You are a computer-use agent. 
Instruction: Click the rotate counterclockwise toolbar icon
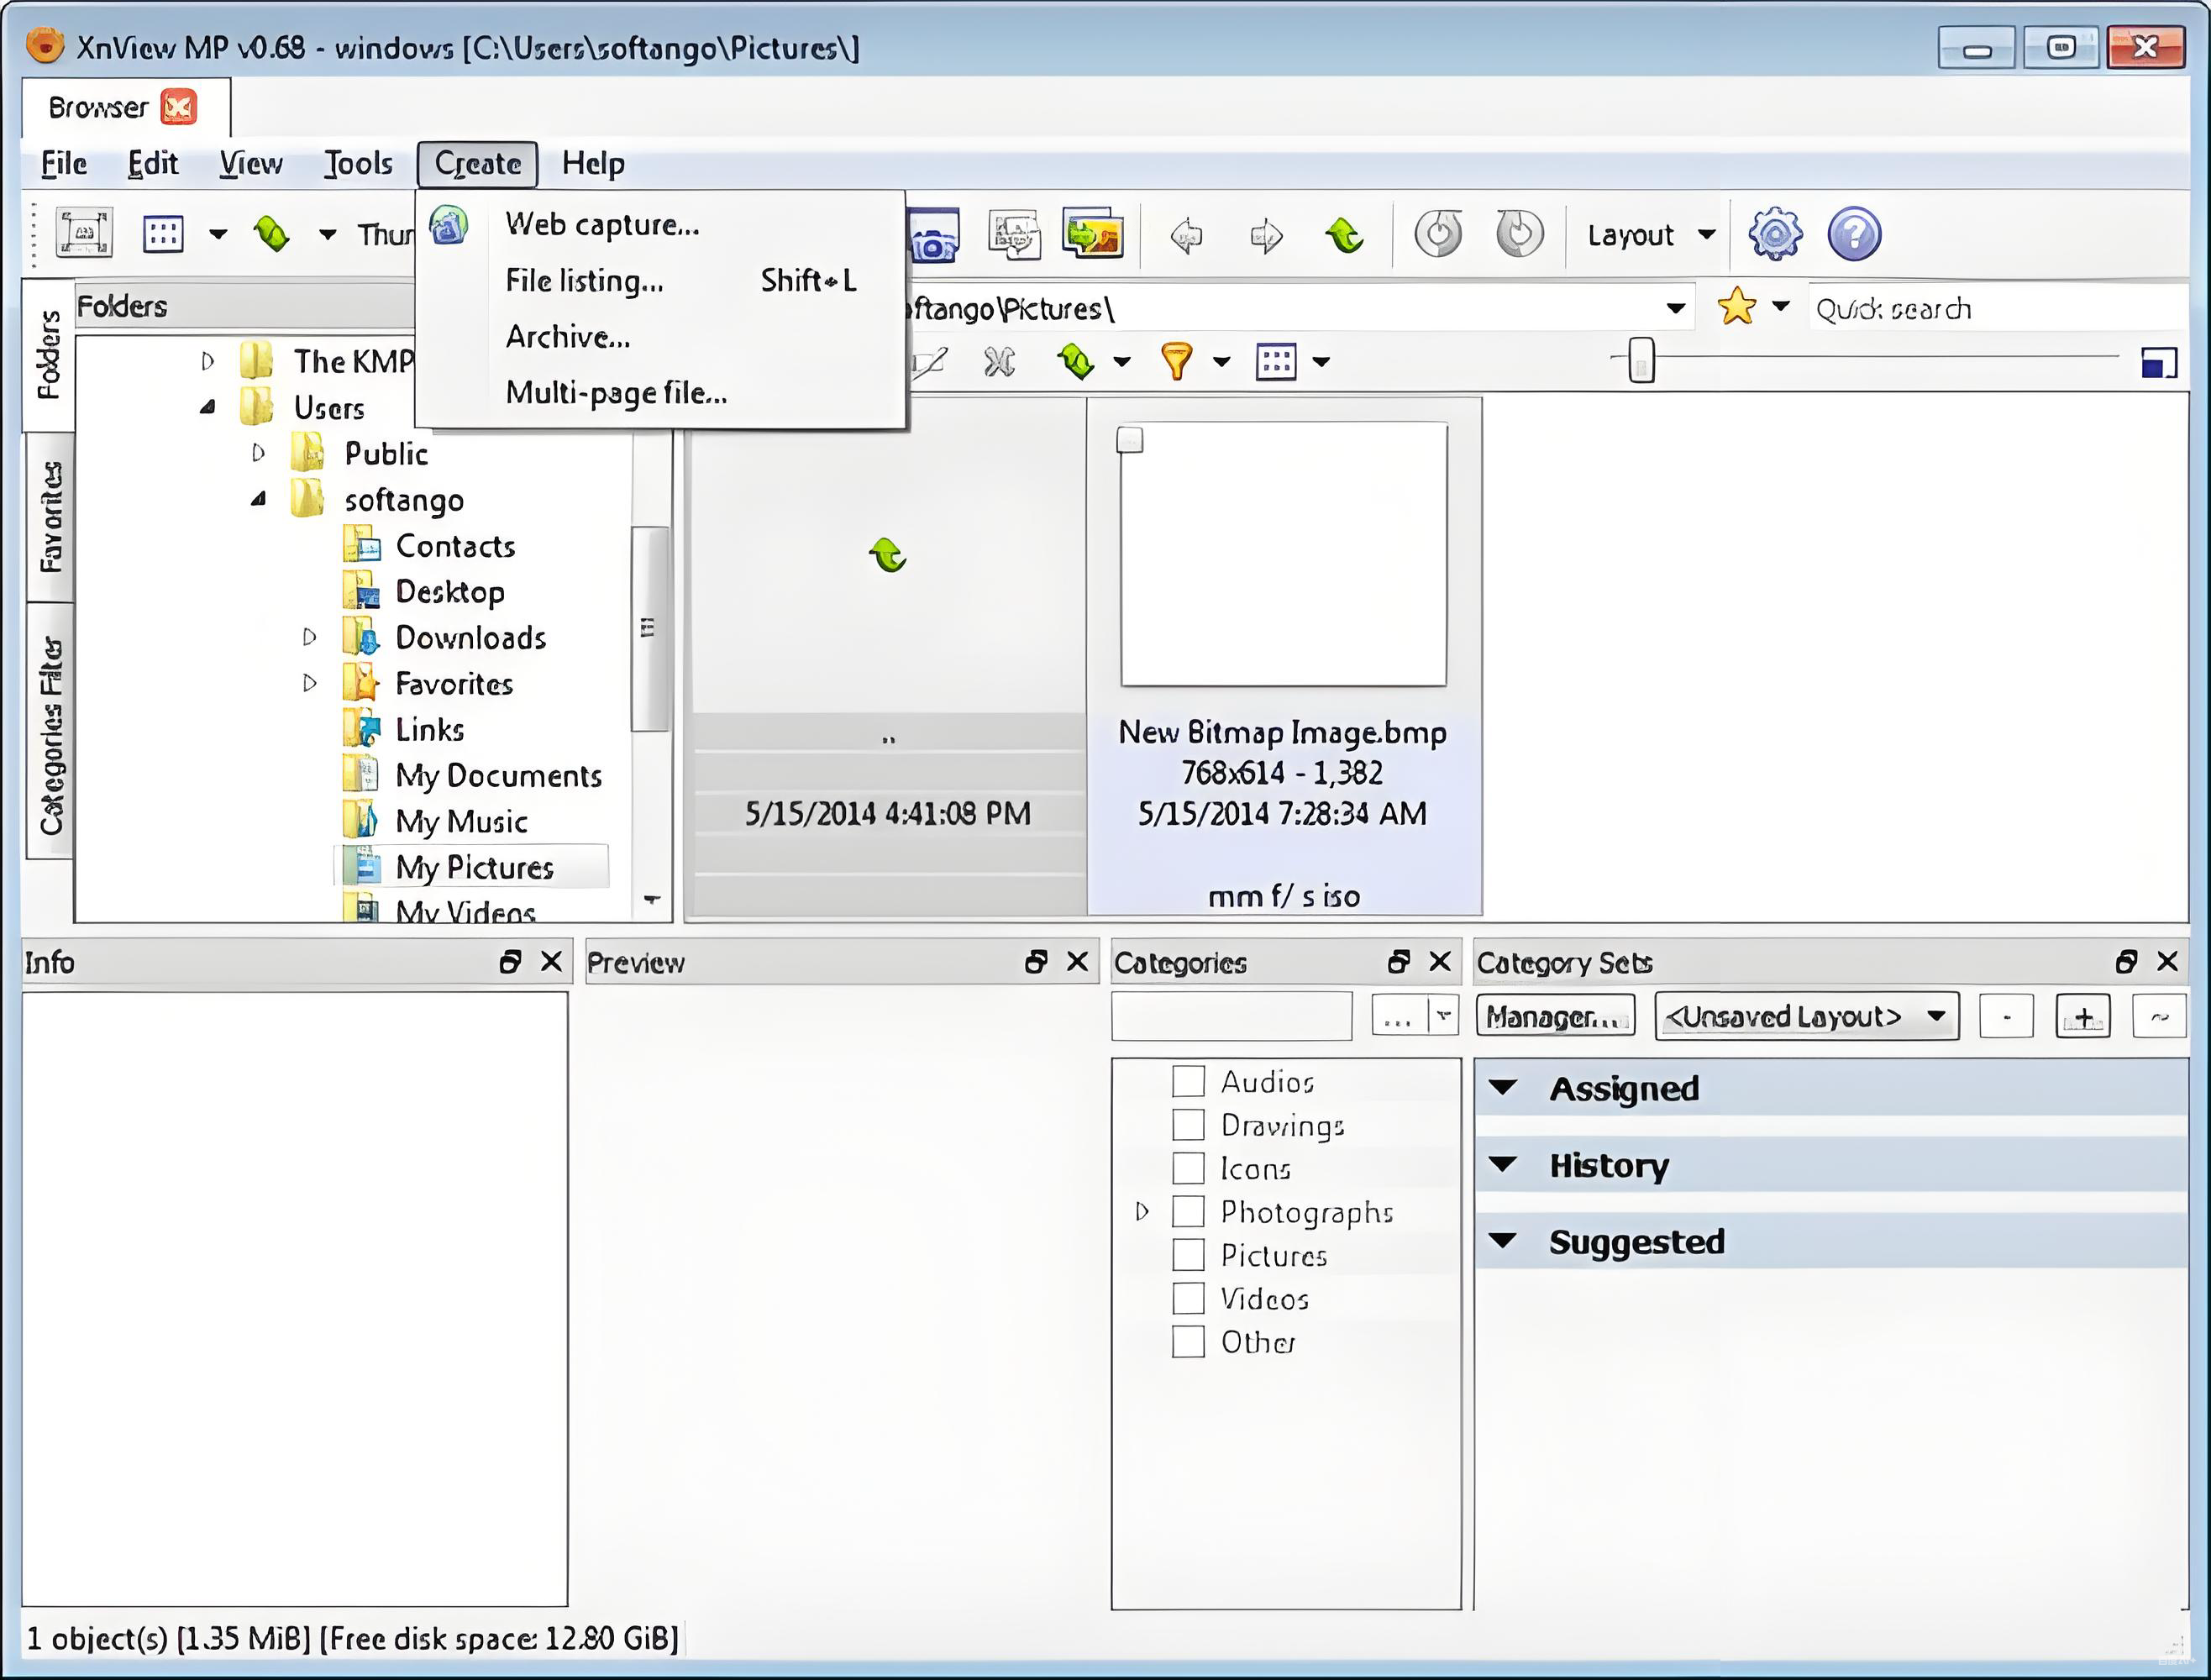tap(1438, 235)
